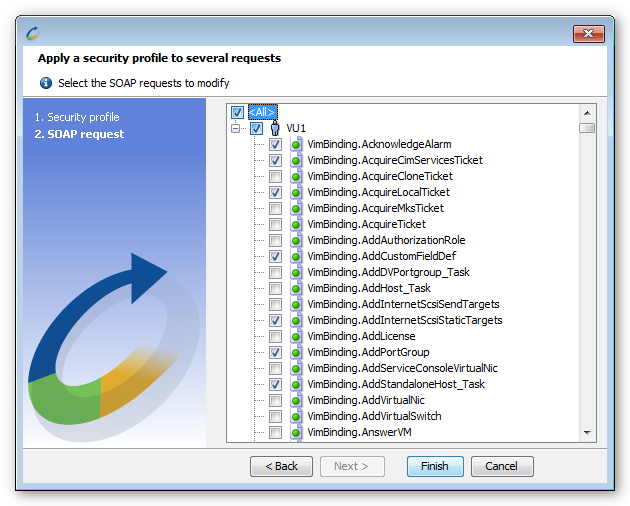630x506 pixels.
Task: Go back with the < Back button
Action: pos(281,466)
